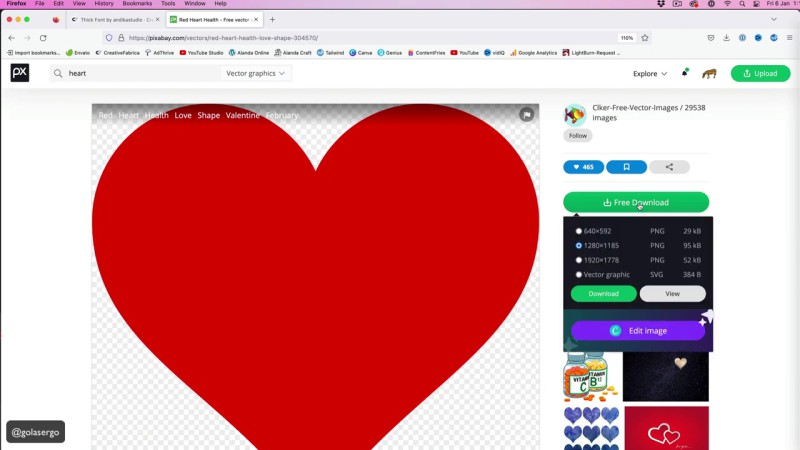Select the 640×592 PNG size option
Image resolution: width=800 pixels, height=450 pixels.
[x=579, y=231]
